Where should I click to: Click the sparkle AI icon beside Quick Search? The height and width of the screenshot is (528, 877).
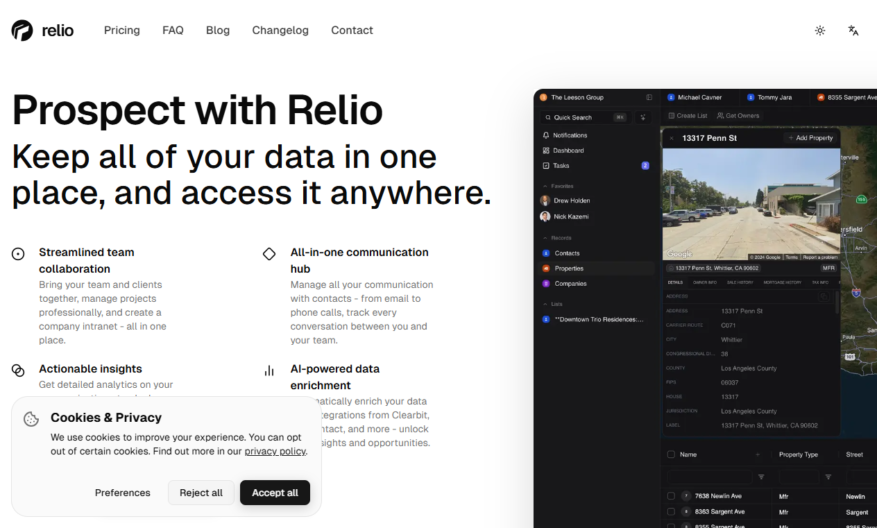coord(643,117)
